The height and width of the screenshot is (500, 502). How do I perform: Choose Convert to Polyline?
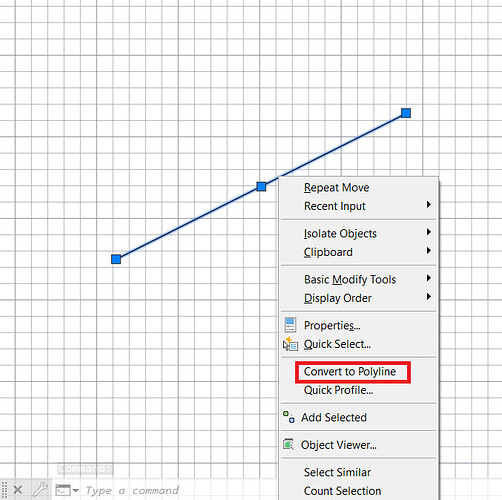350,371
